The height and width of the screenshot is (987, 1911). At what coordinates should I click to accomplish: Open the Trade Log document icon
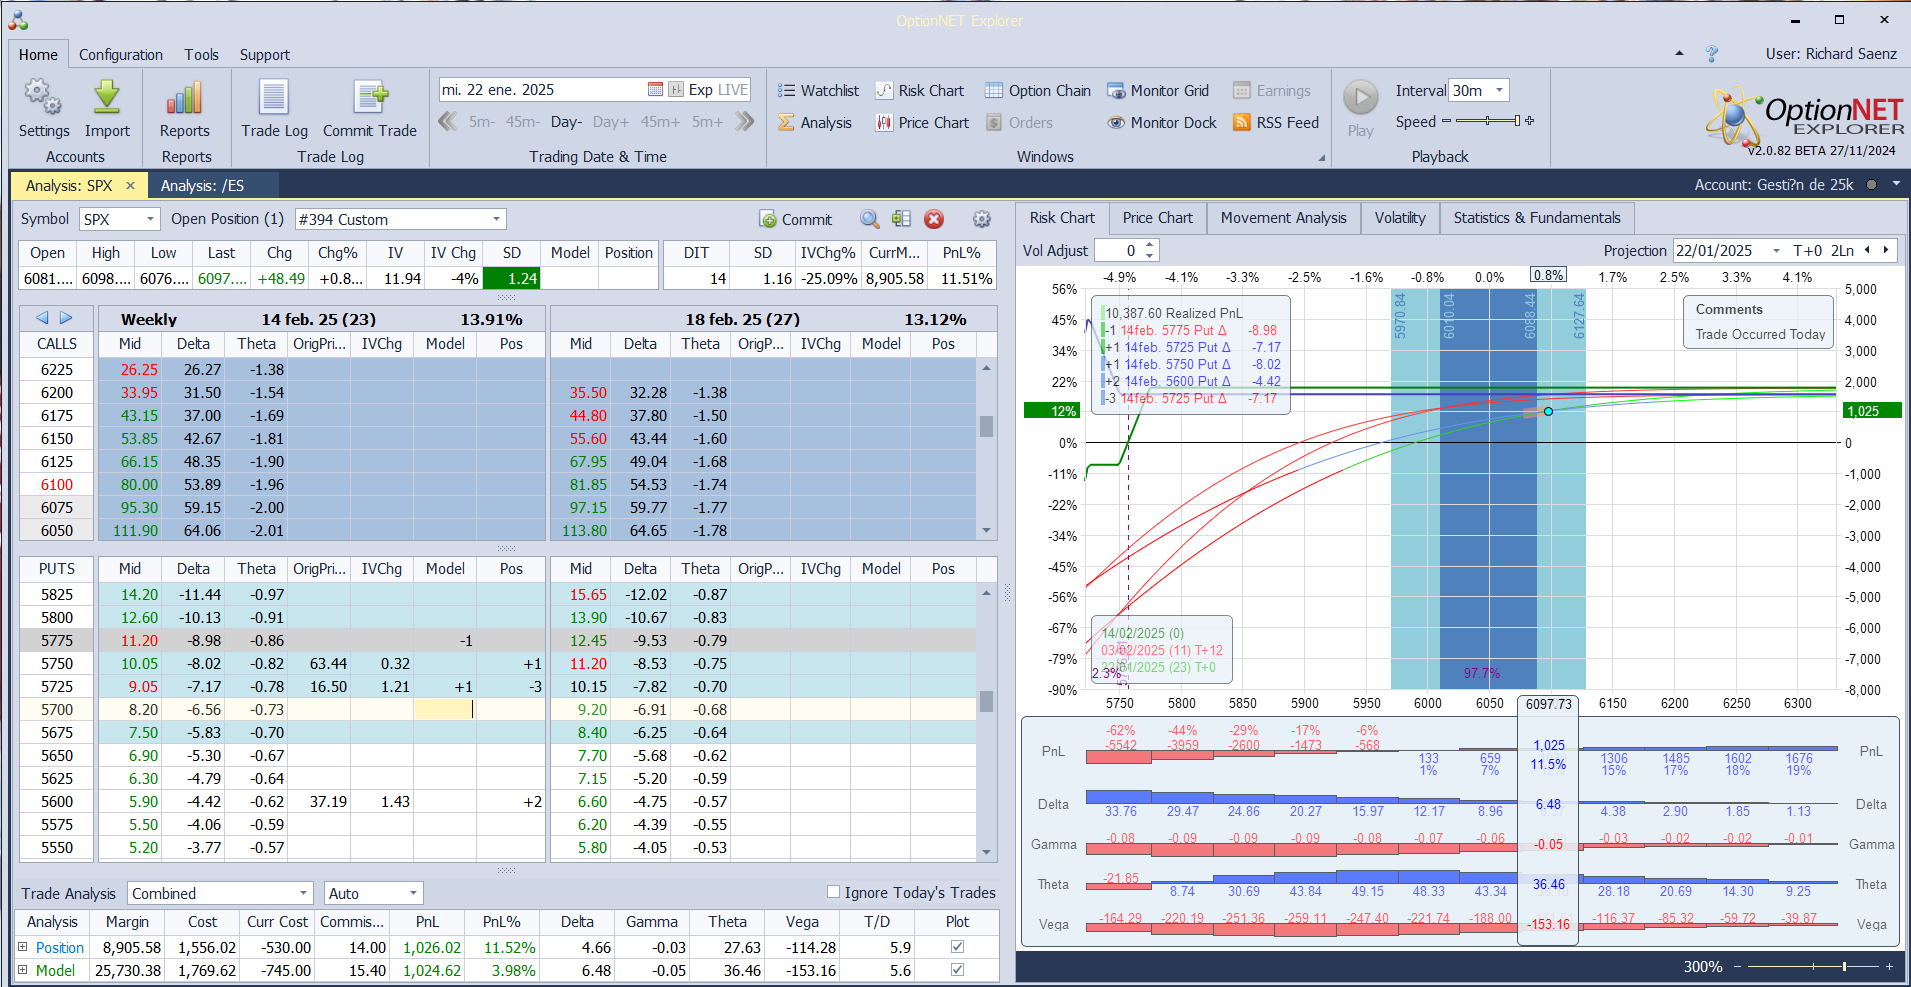(274, 97)
